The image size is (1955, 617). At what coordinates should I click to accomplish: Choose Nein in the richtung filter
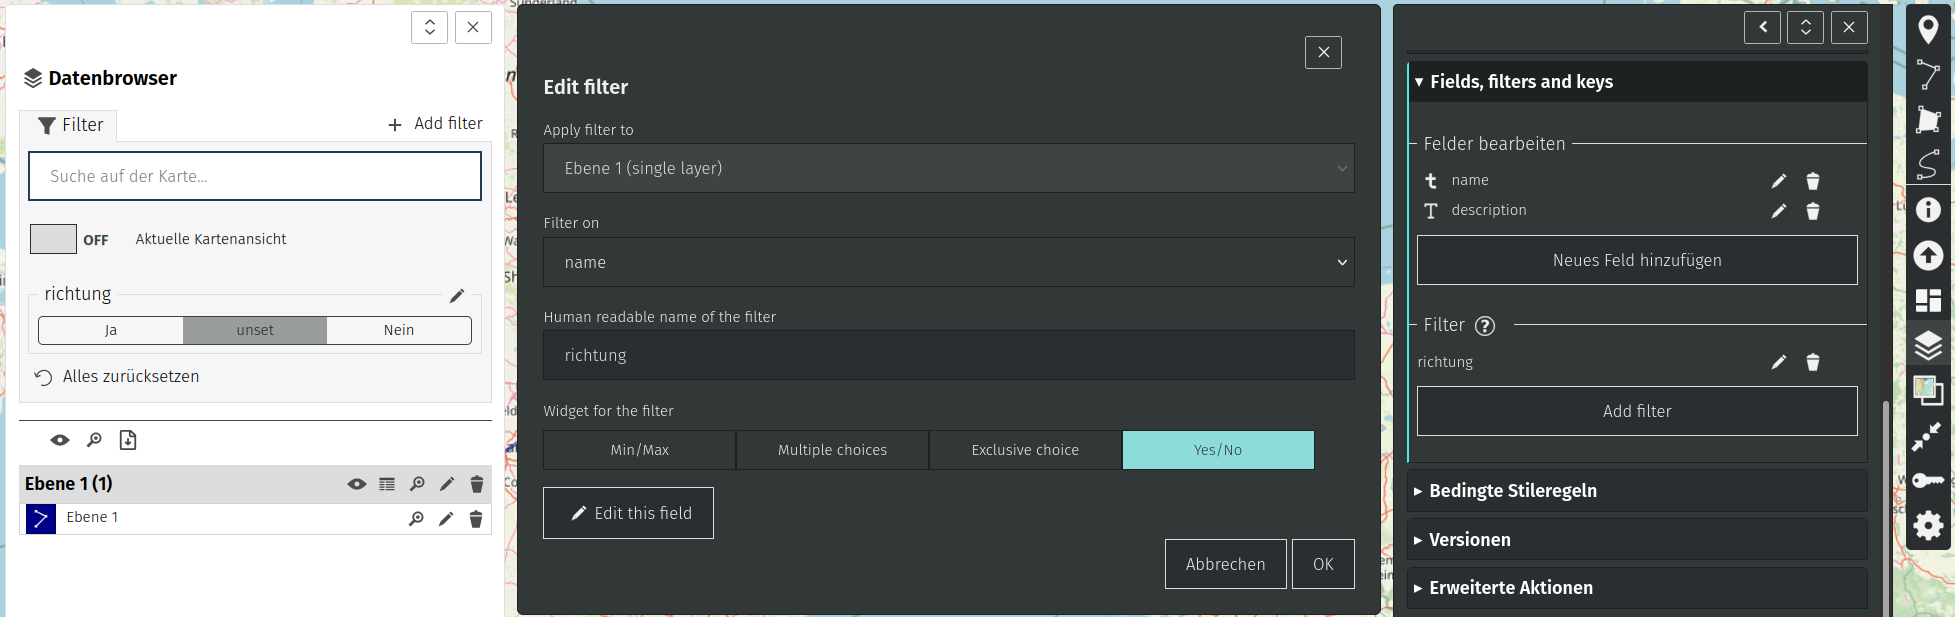[x=398, y=330]
